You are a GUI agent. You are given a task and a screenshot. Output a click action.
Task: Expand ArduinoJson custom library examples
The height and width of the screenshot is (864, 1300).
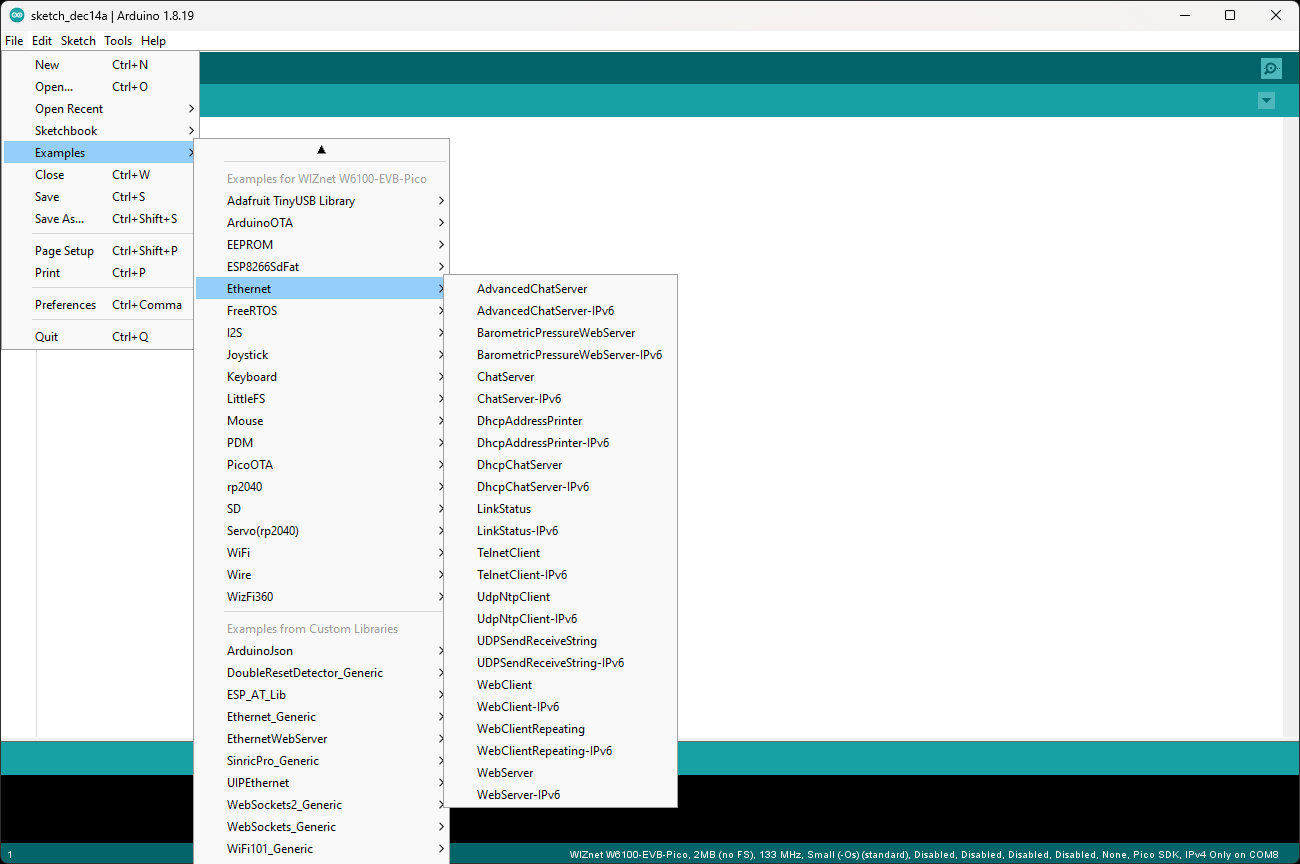(322, 651)
